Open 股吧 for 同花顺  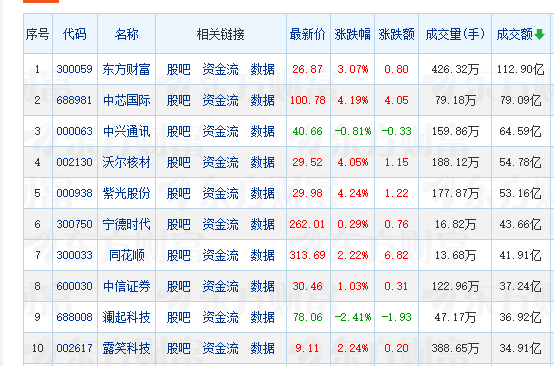pos(178,255)
